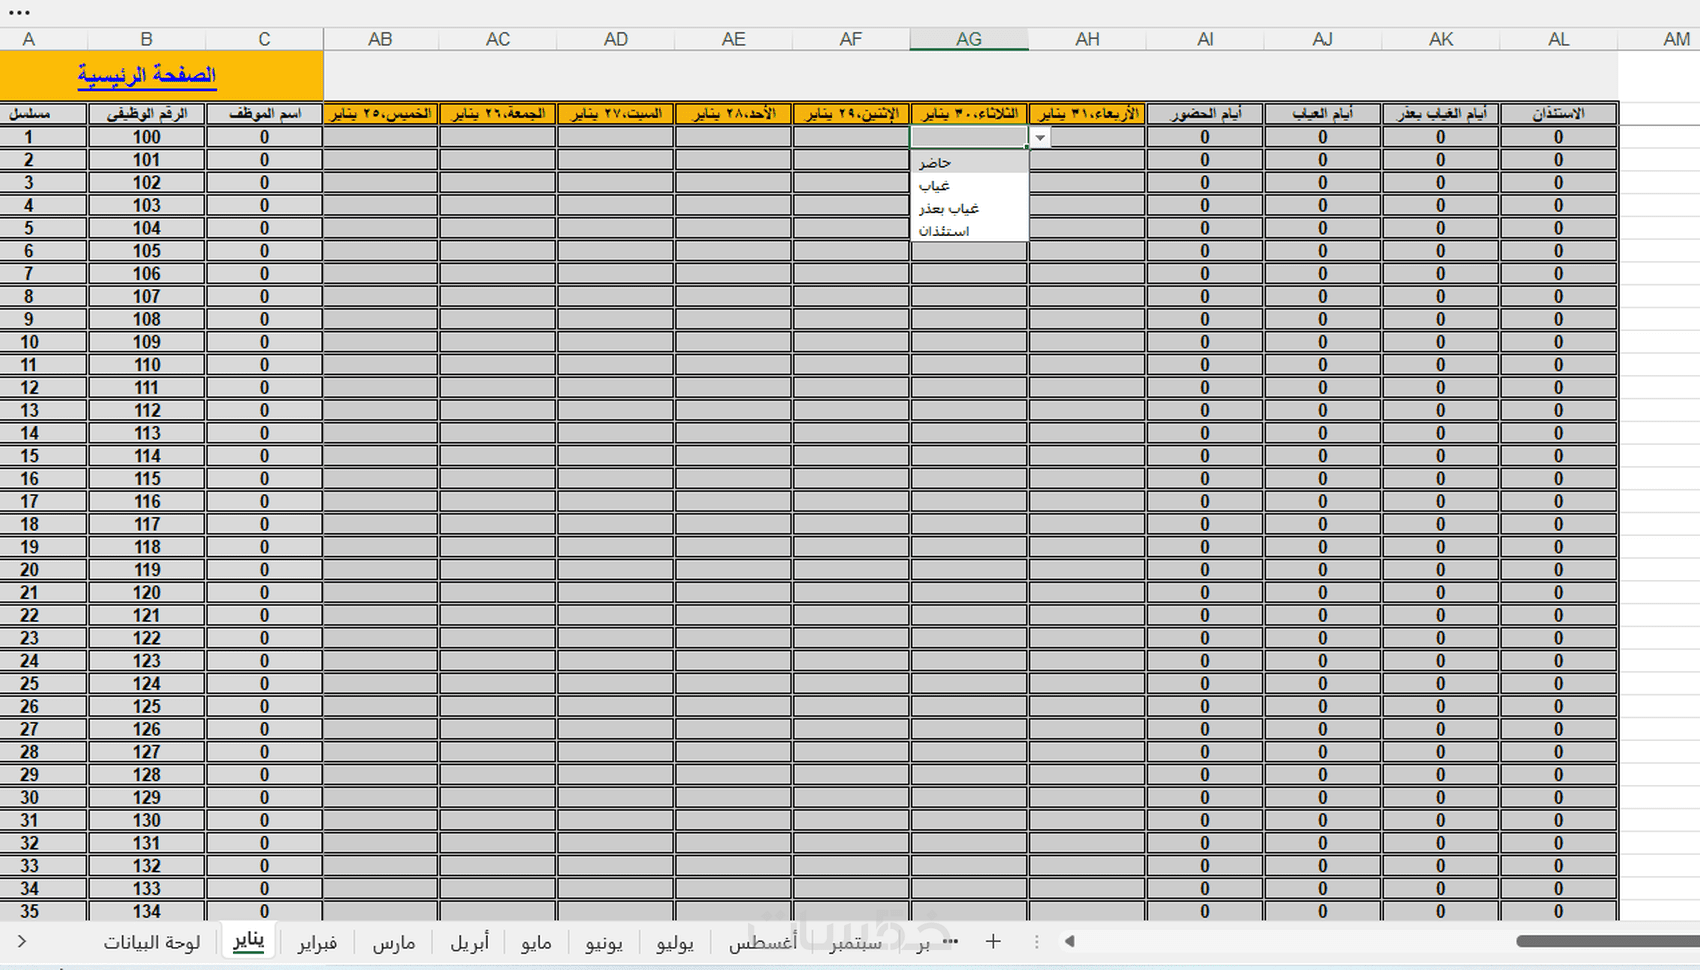This screenshot has height=970, width=1700.
Task: Select employee number cell '133'
Action: [x=147, y=889]
